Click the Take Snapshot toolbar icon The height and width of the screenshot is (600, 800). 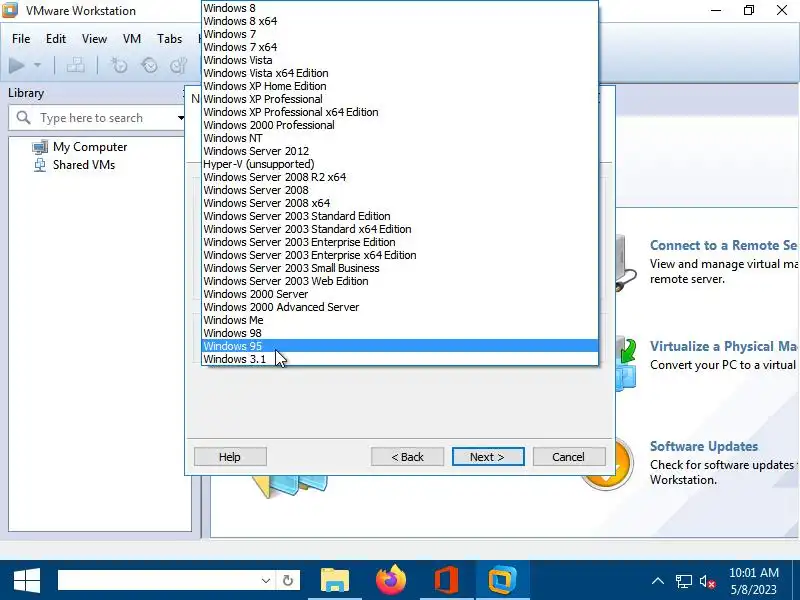pyautogui.click(x=119, y=65)
